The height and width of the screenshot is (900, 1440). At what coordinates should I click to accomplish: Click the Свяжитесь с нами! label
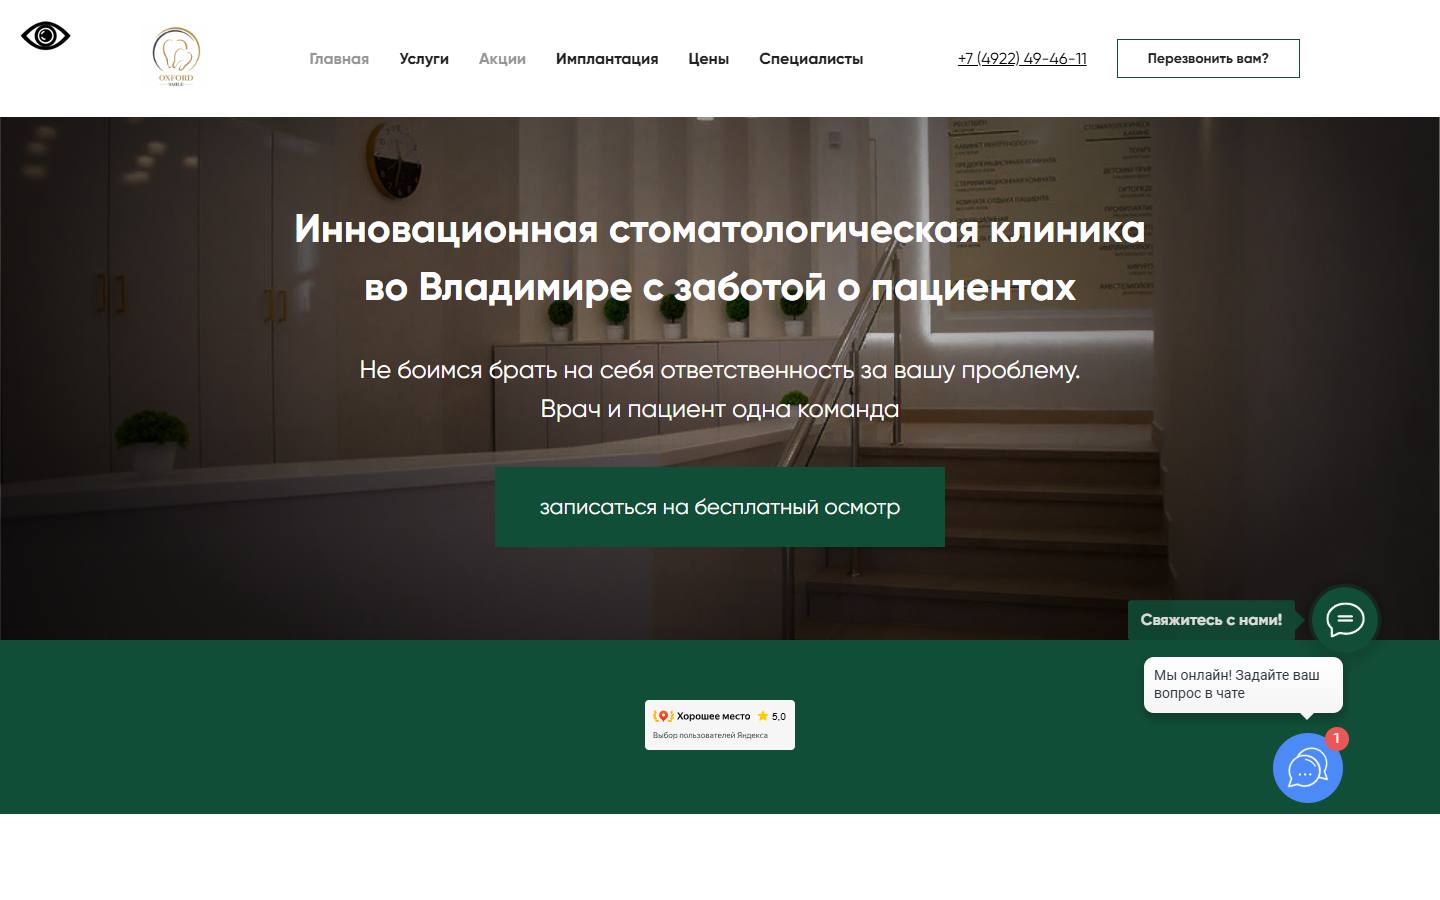[x=1211, y=620]
